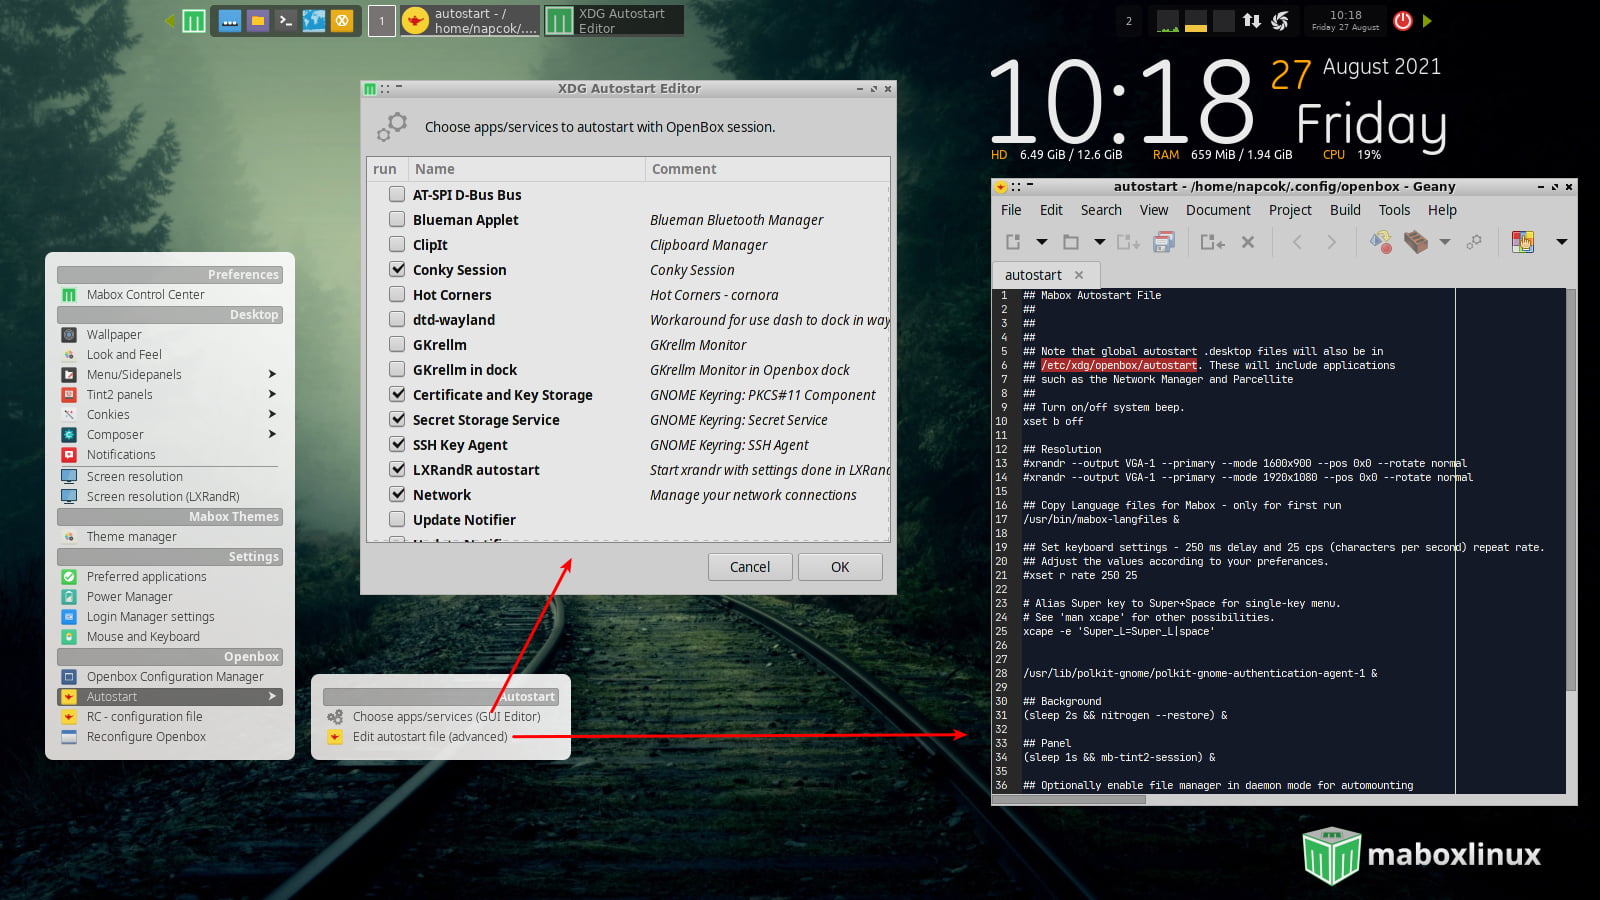Screen dimensions: 1600x900
Task: Check the ClipIt autostart box
Action: (397, 244)
